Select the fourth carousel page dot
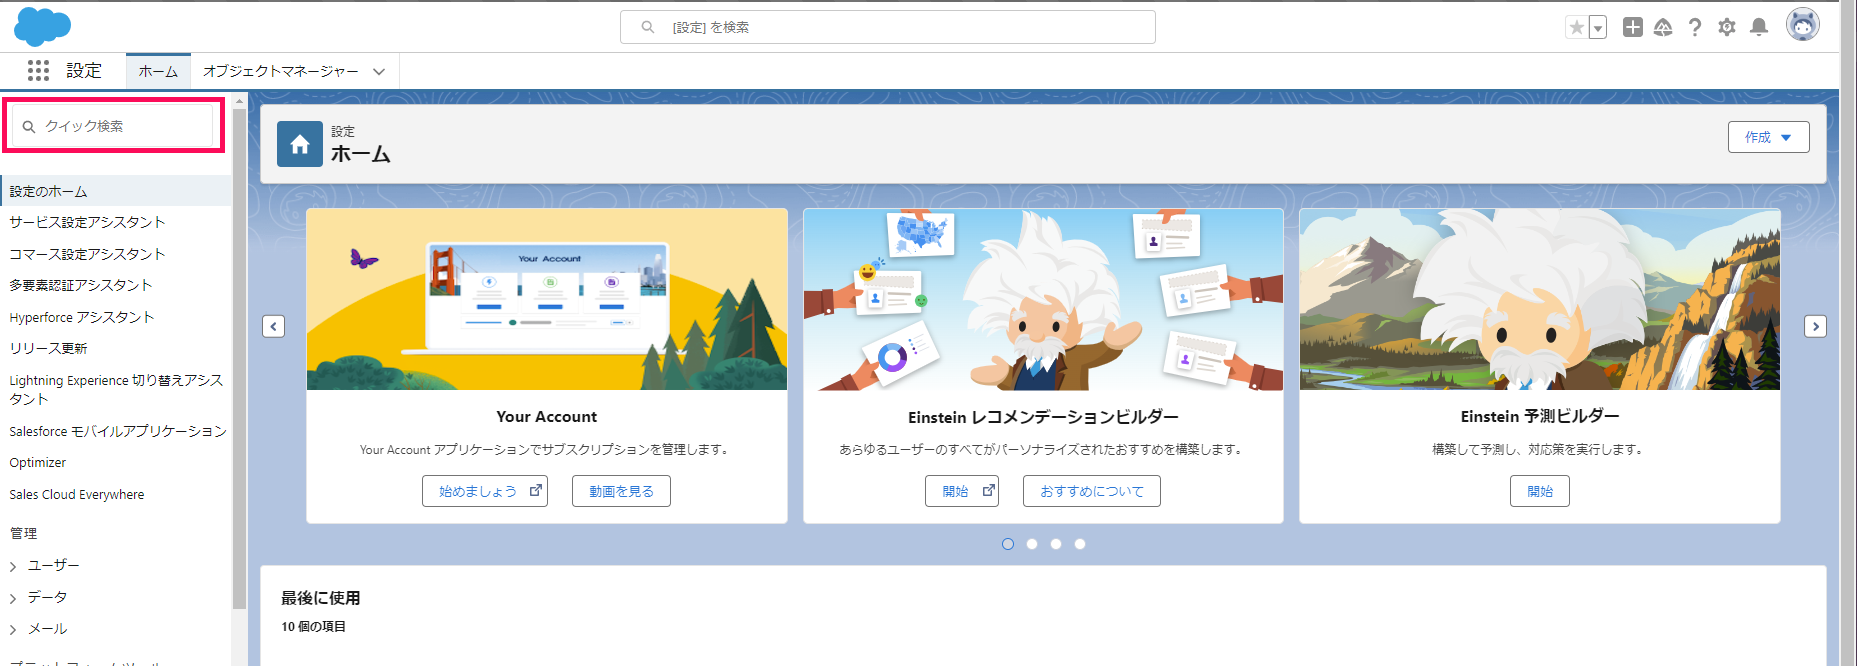The height and width of the screenshot is (666, 1857). click(x=1080, y=544)
